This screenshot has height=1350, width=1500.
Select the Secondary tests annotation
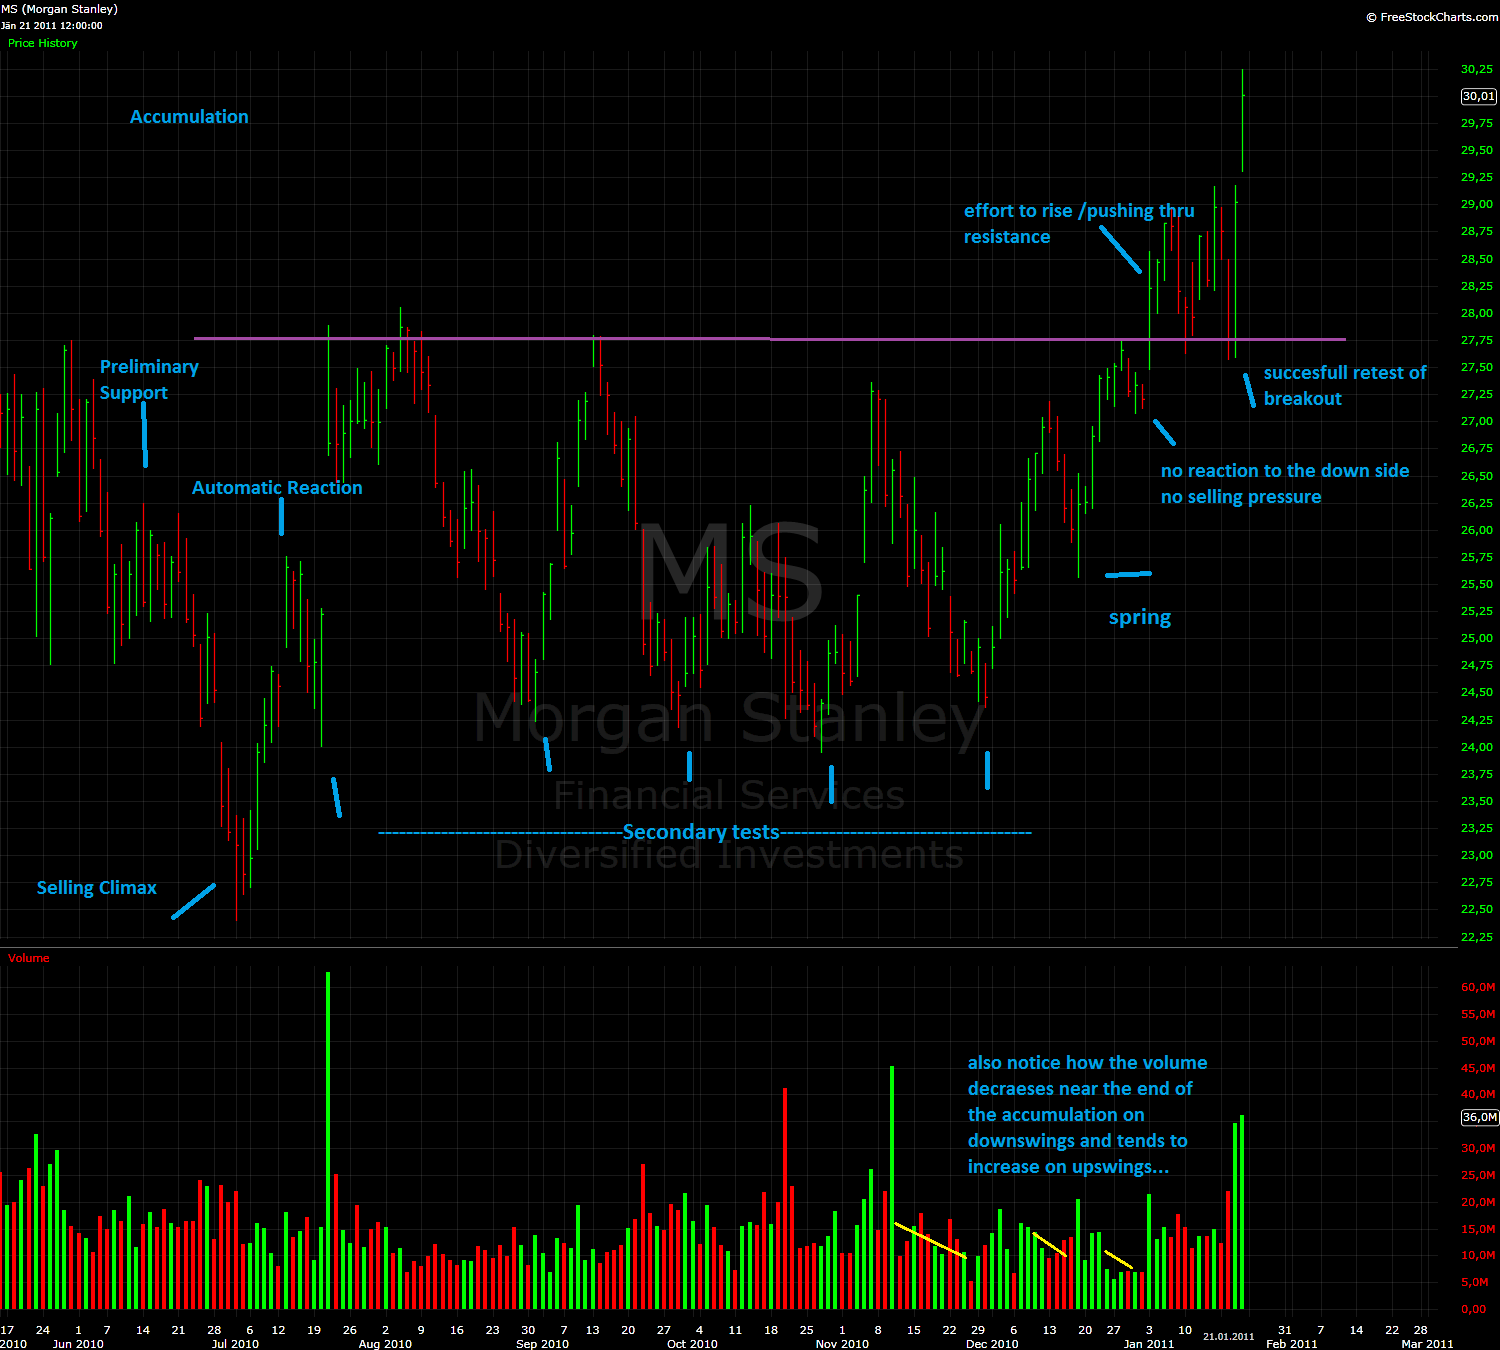[701, 832]
